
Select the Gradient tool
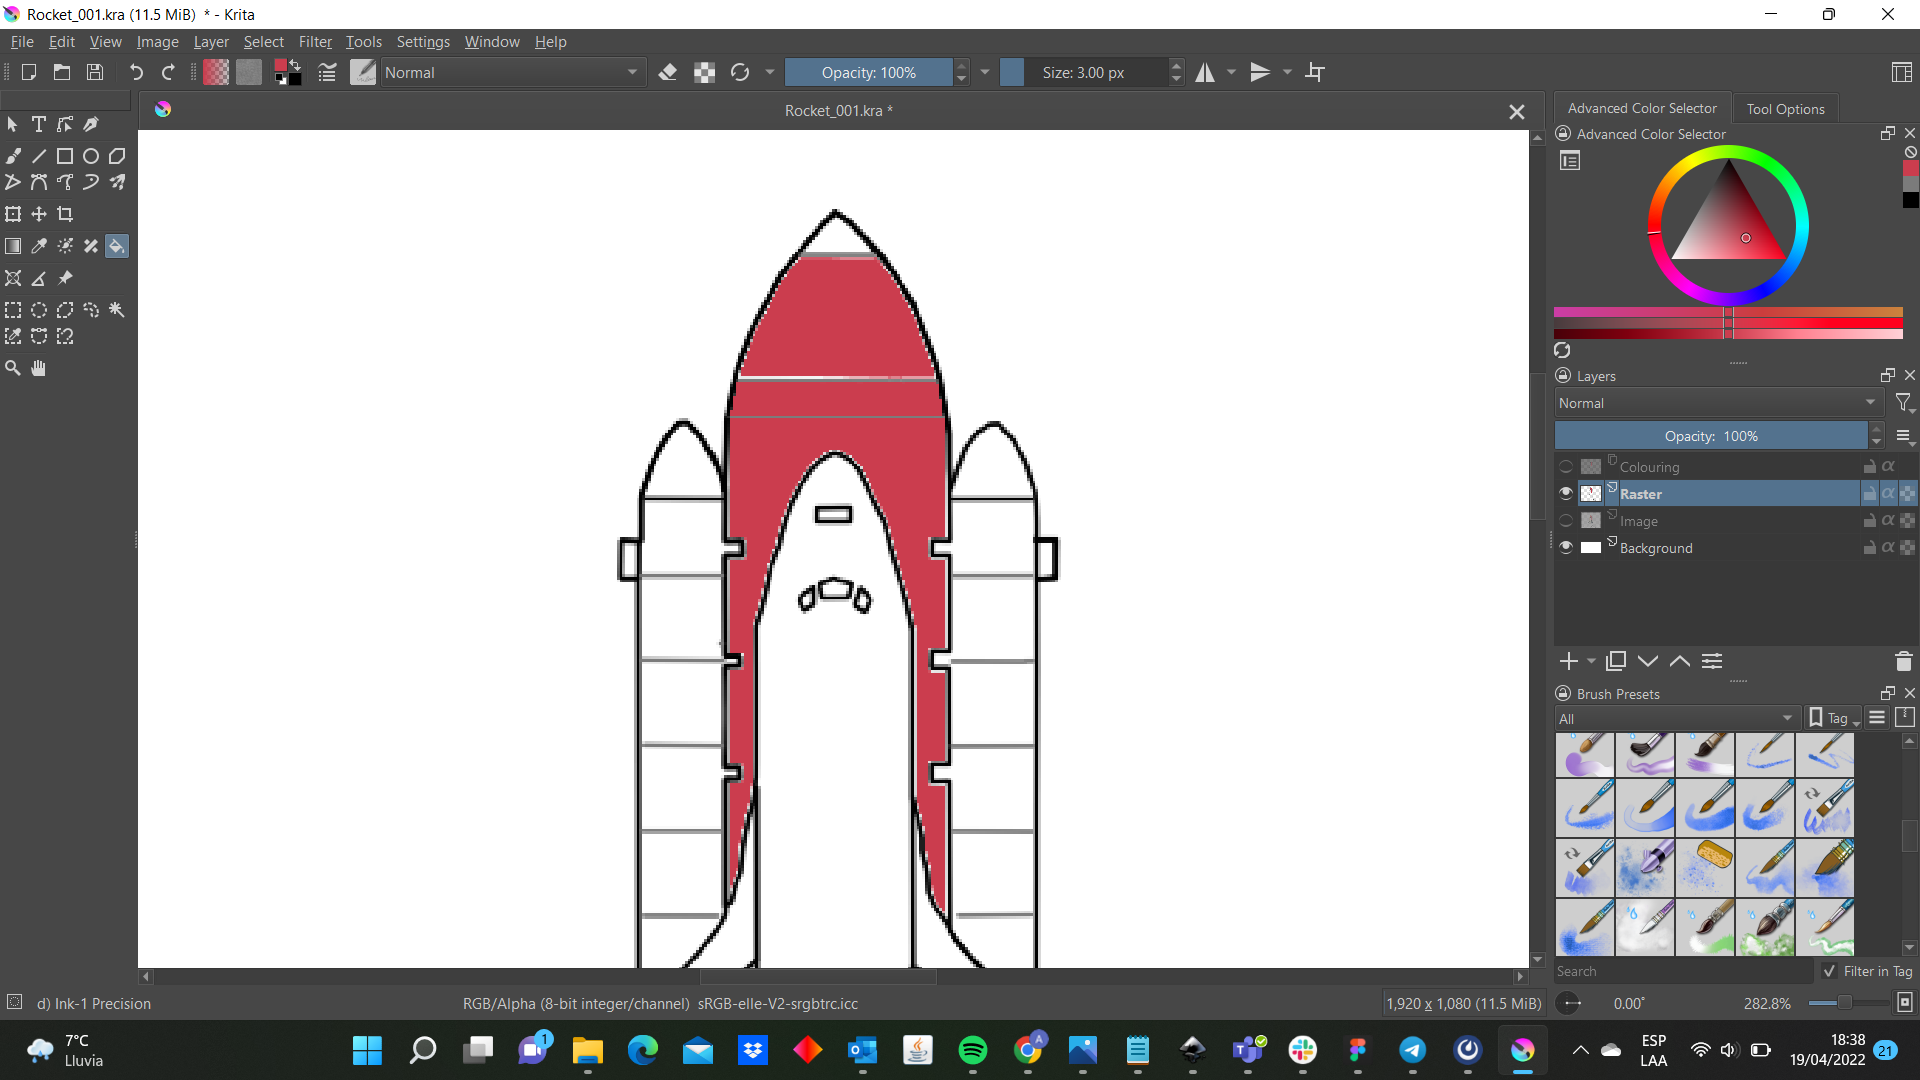(13, 246)
